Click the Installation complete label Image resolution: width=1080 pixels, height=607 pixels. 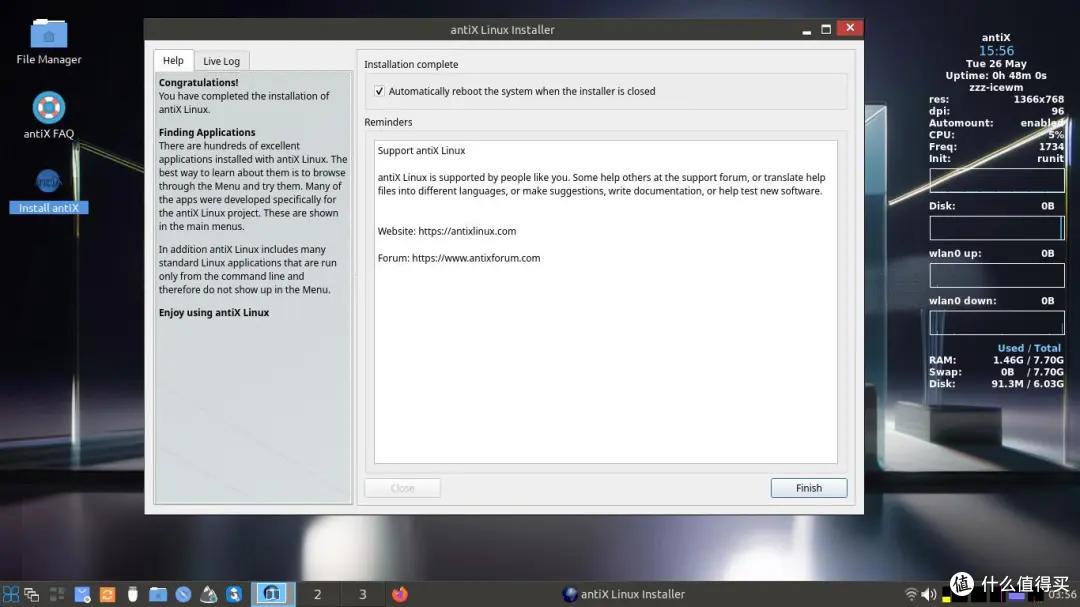411,65
